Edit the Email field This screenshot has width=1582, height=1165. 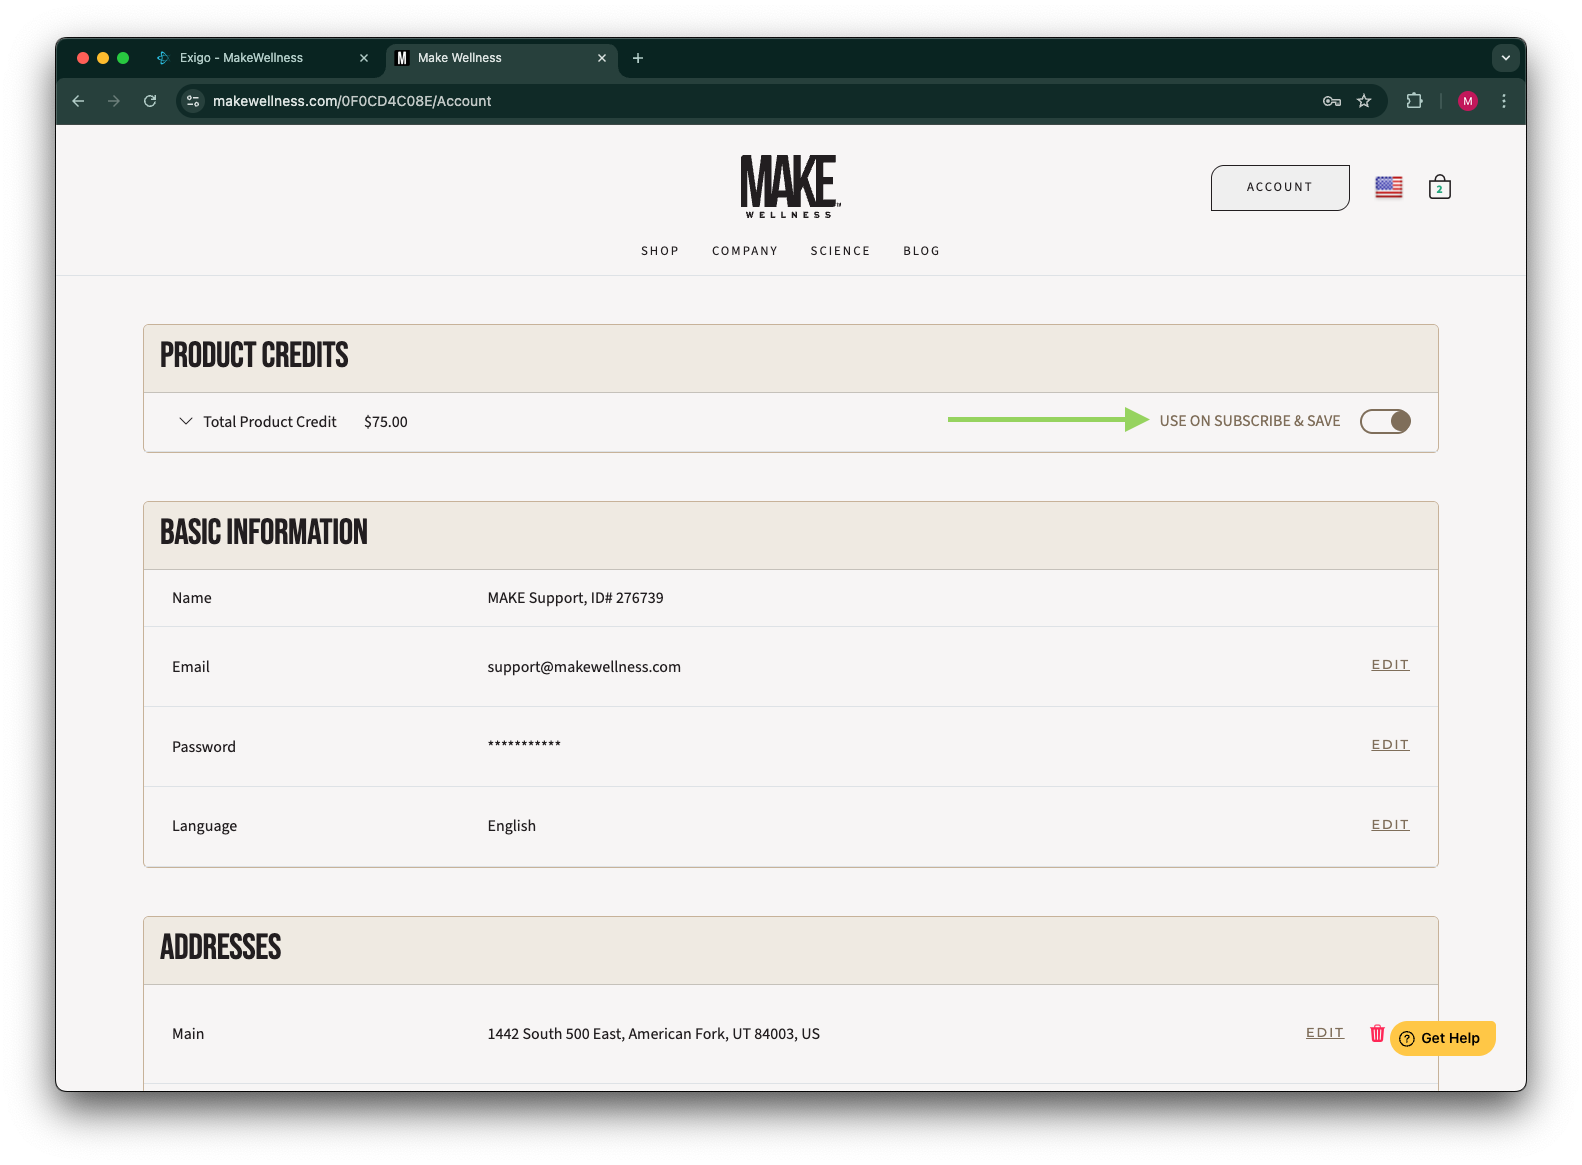[x=1390, y=665]
